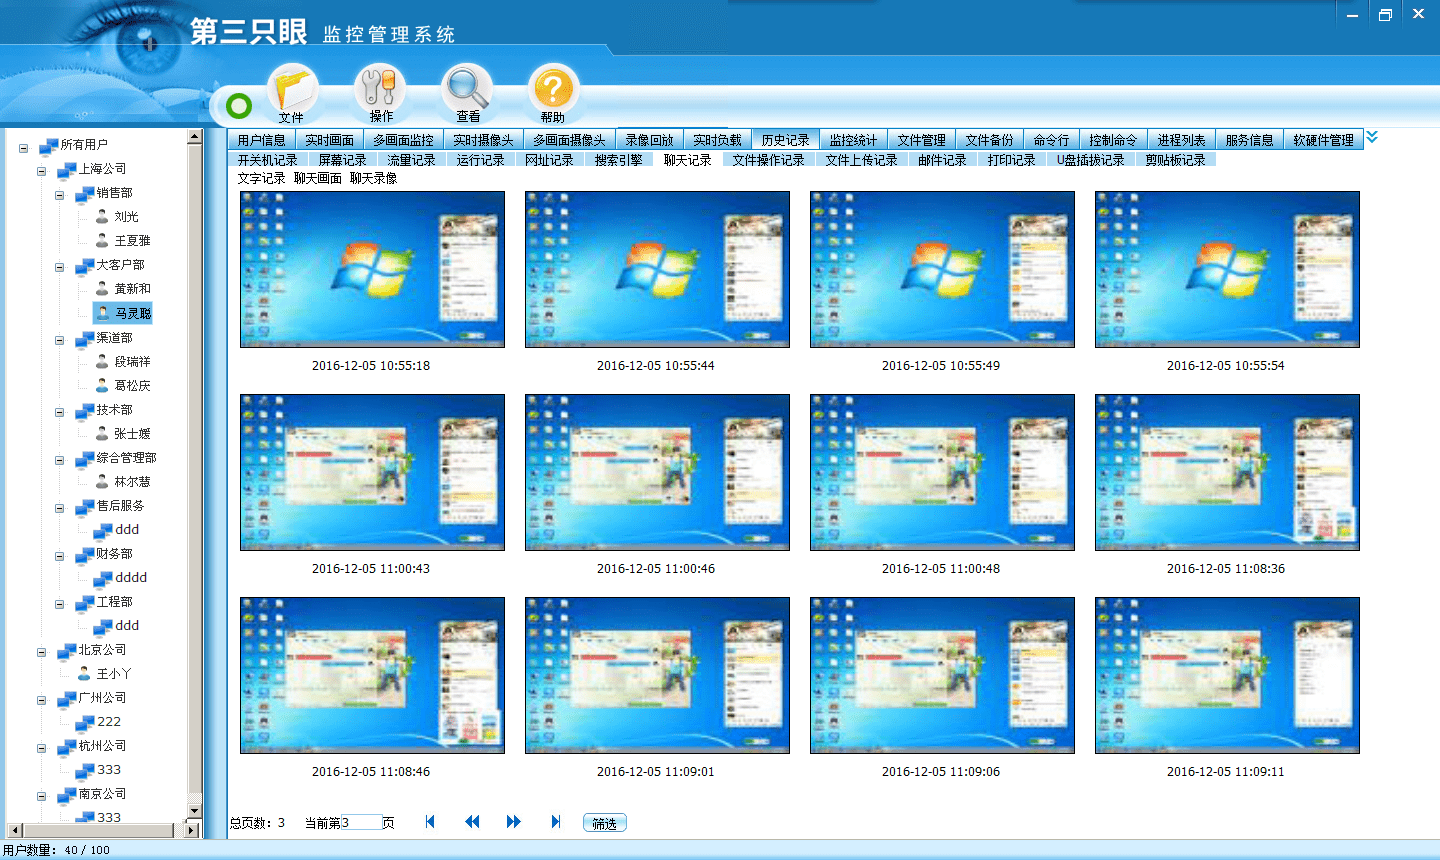The width and height of the screenshot is (1440, 860).
Task: Open screenshot from 2016-12-05 11:09:11
Action: click(1227, 676)
